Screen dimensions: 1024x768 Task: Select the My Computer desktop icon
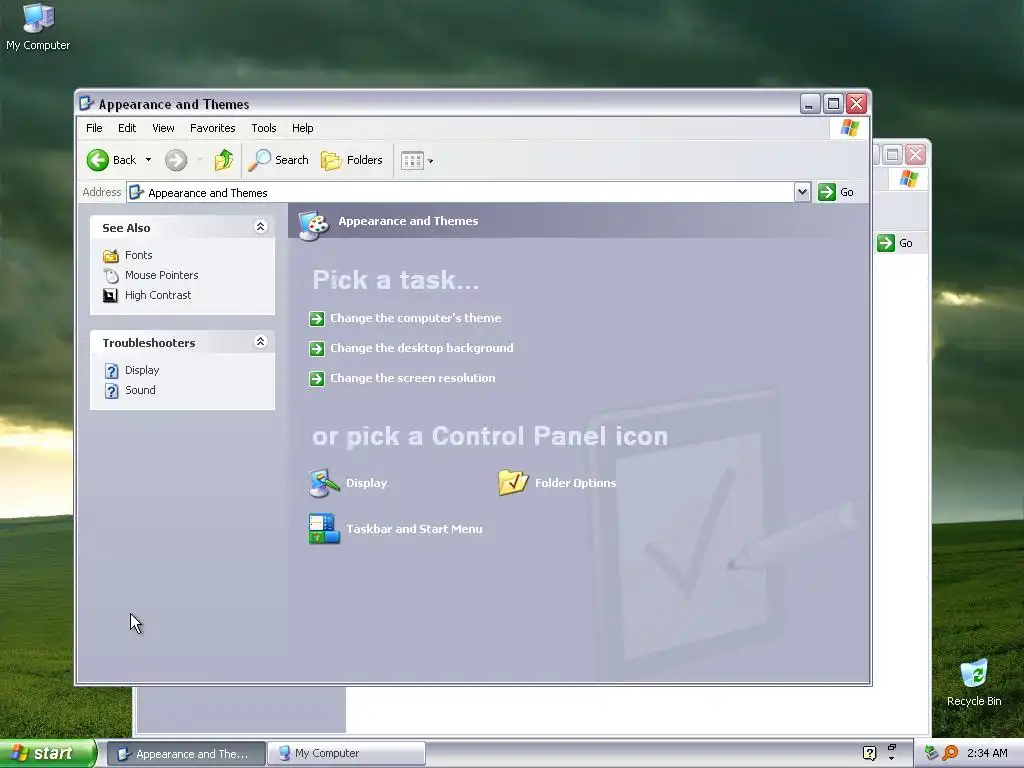[38, 27]
